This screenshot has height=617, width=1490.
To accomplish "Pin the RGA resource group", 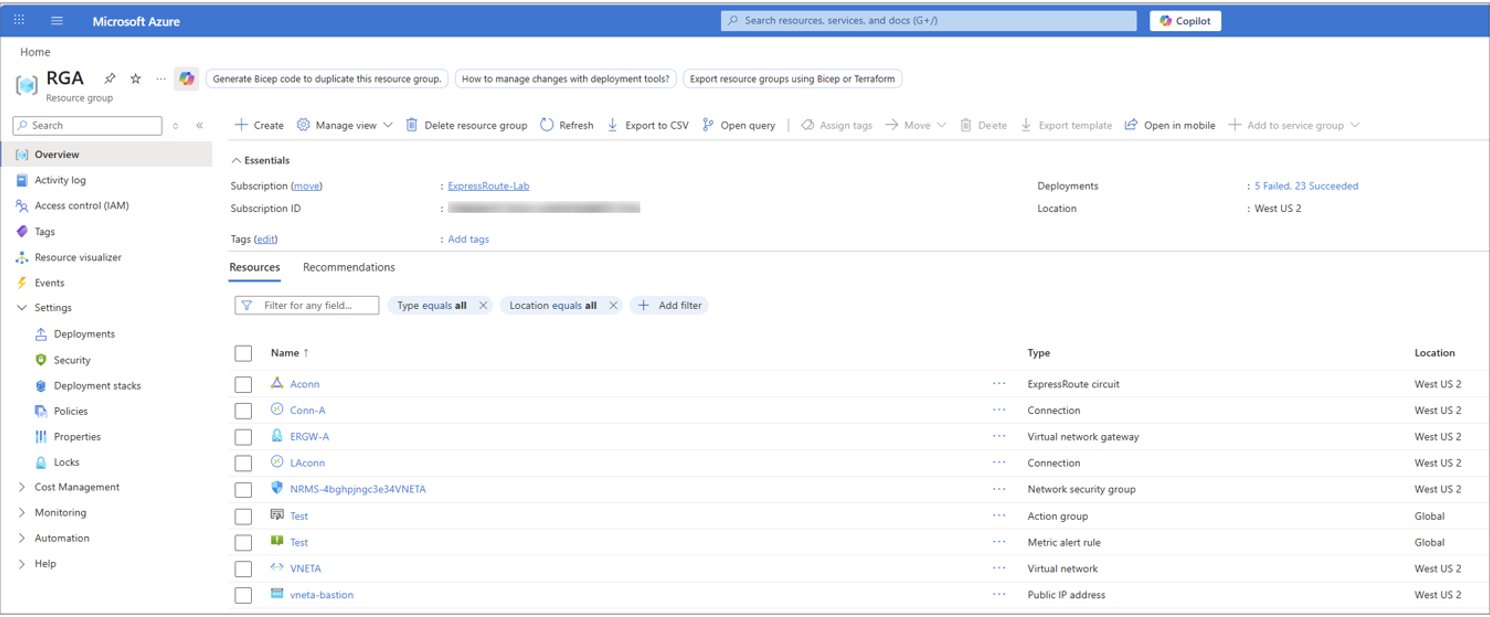I will (x=110, y=79).
